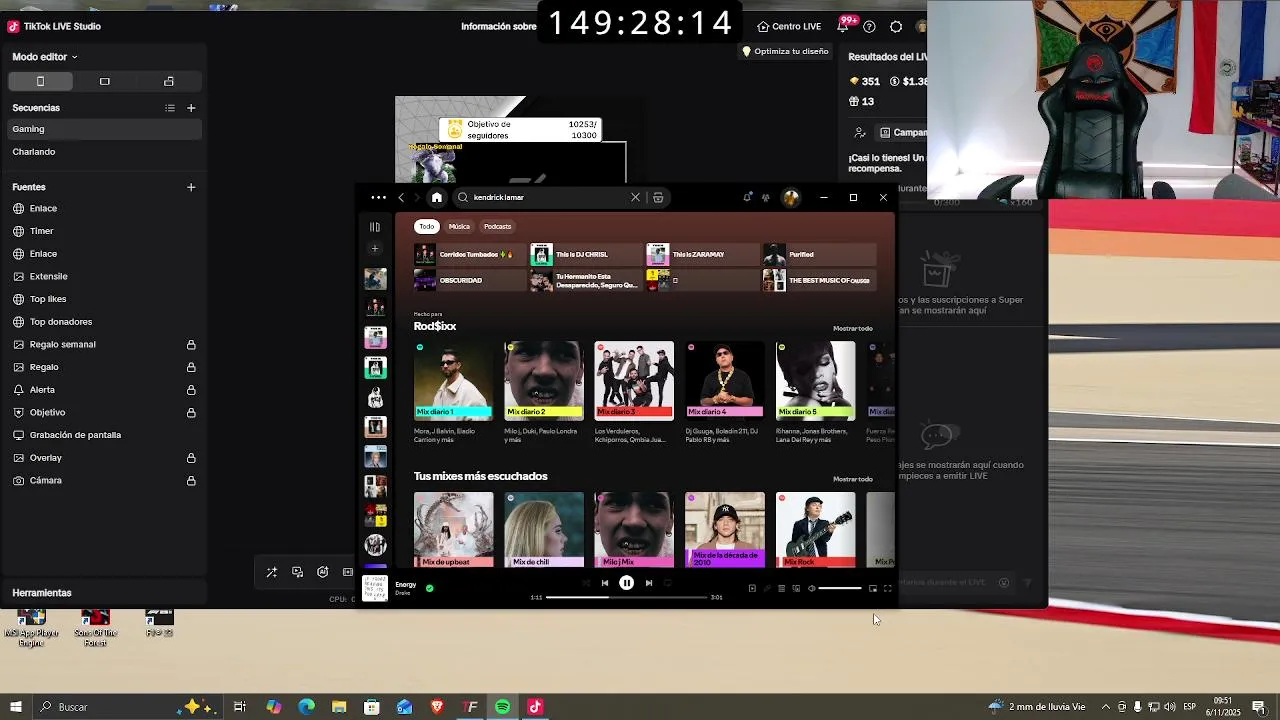Open the Spotify three-dots menu

click(378, 197)
